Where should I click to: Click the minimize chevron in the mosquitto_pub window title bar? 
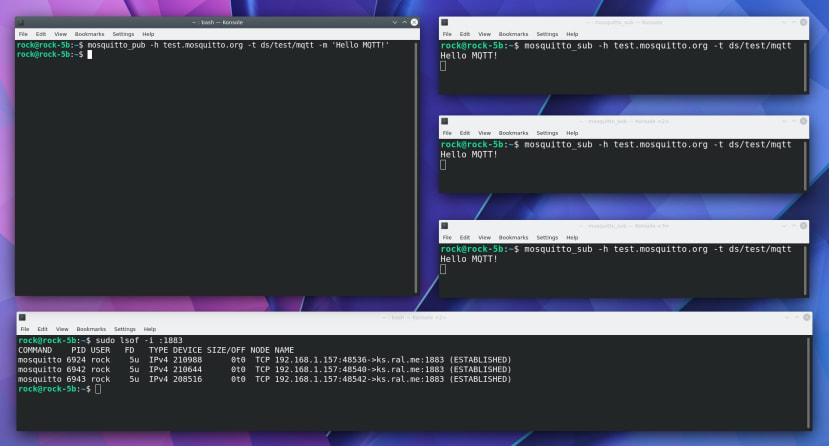click(x=394, y=22)
